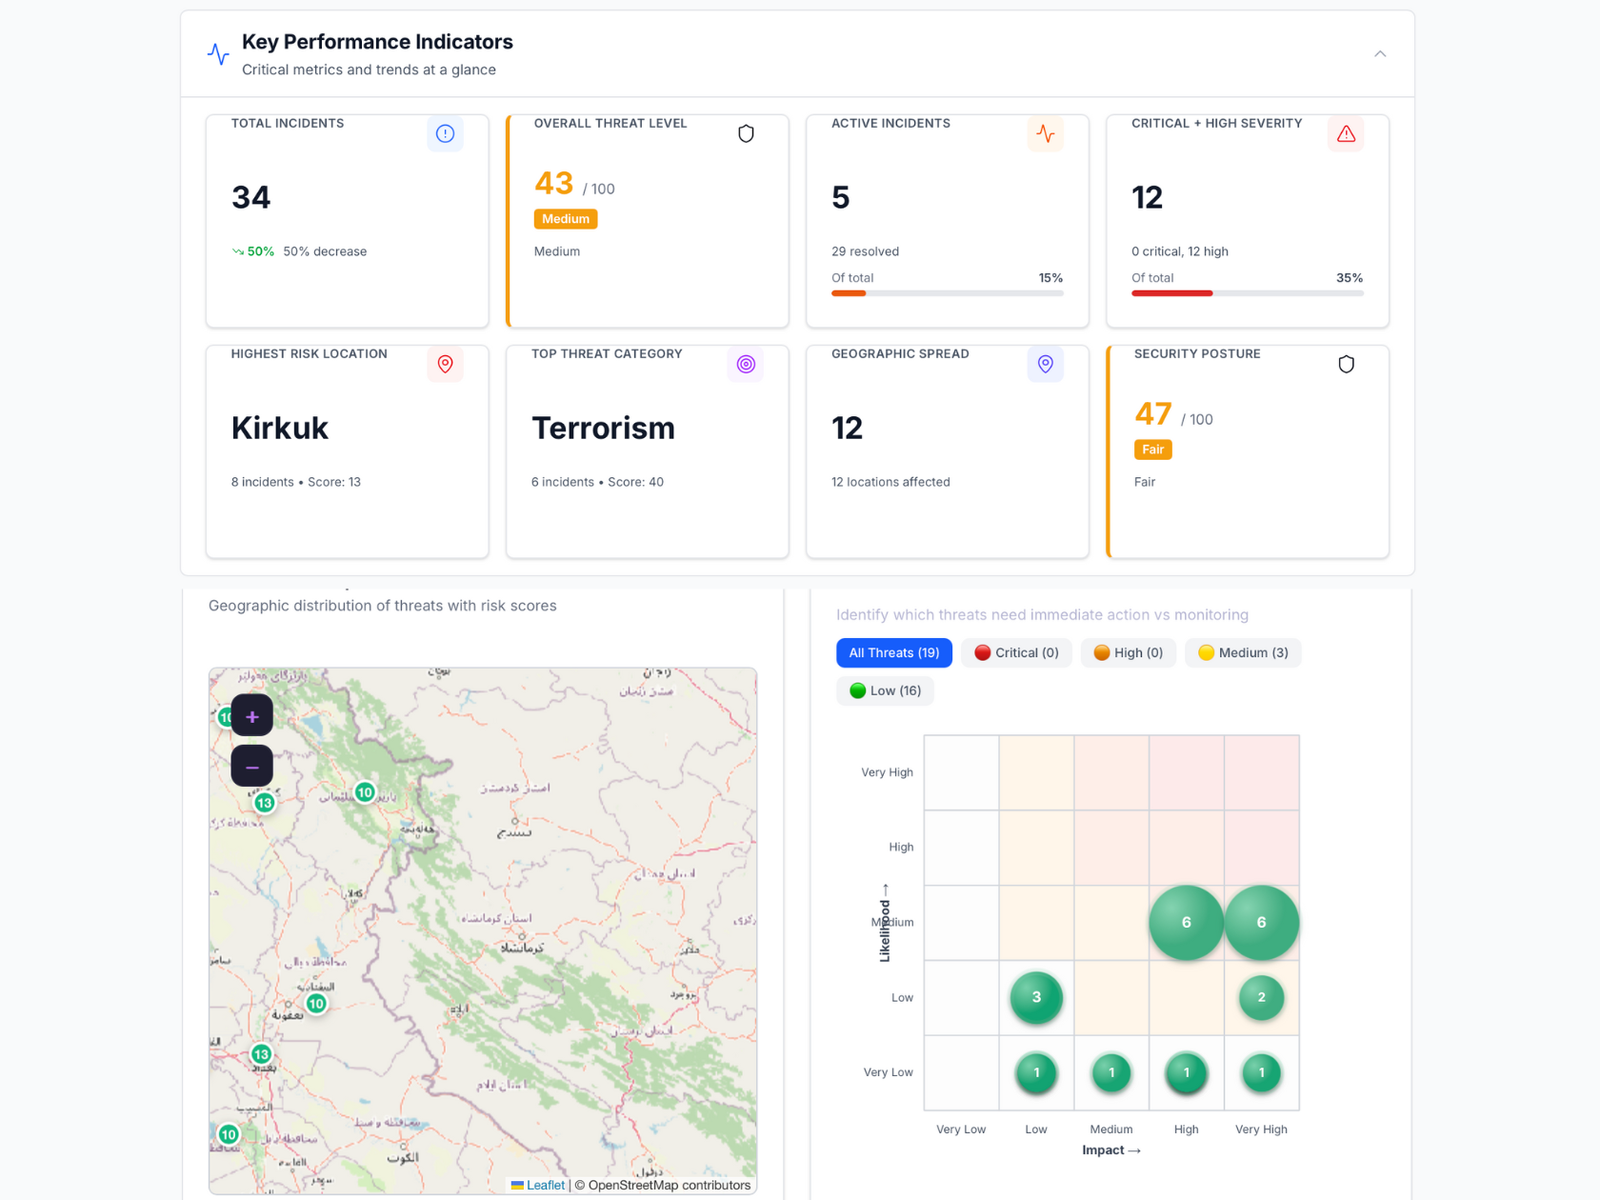This screenshot has width=1600, height=1200.
Task: Click the warning triangle on Critical + High Severity card
Action: point(1345,133)
